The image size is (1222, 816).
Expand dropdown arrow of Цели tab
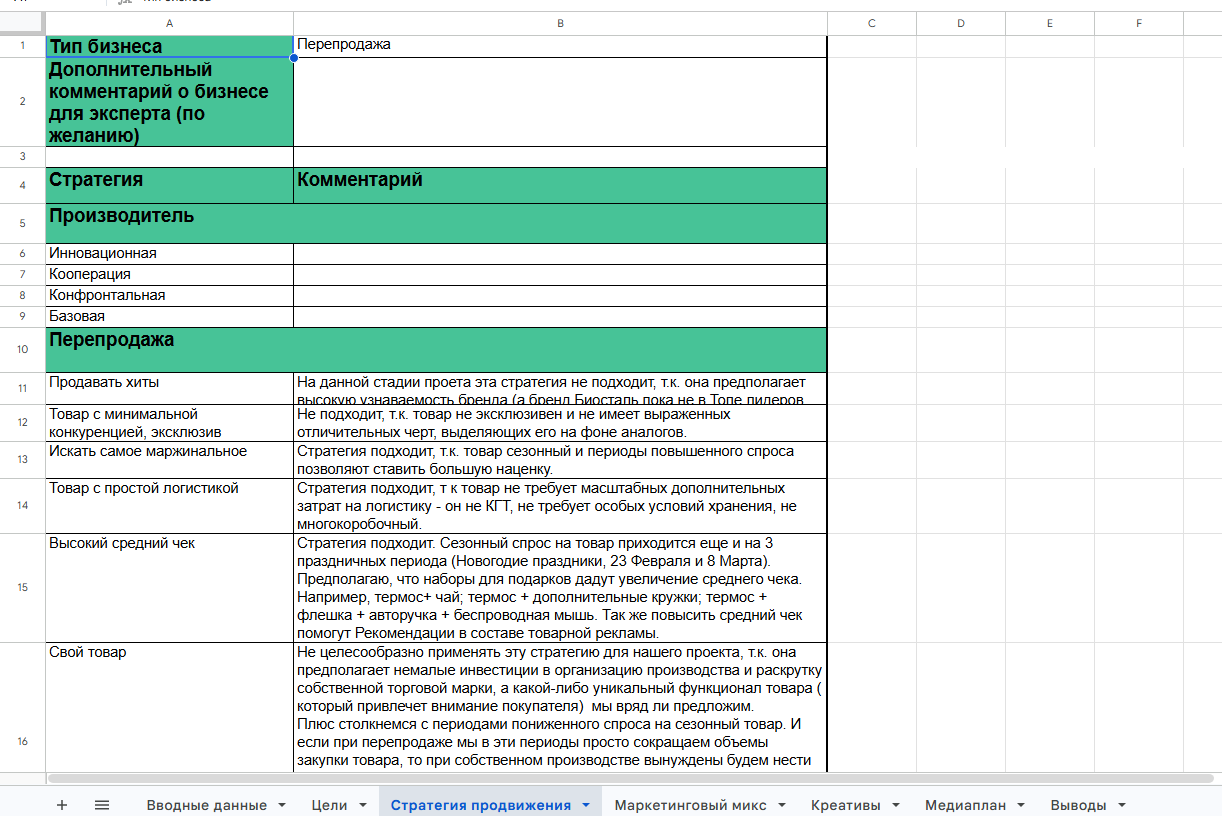point(363,805)
